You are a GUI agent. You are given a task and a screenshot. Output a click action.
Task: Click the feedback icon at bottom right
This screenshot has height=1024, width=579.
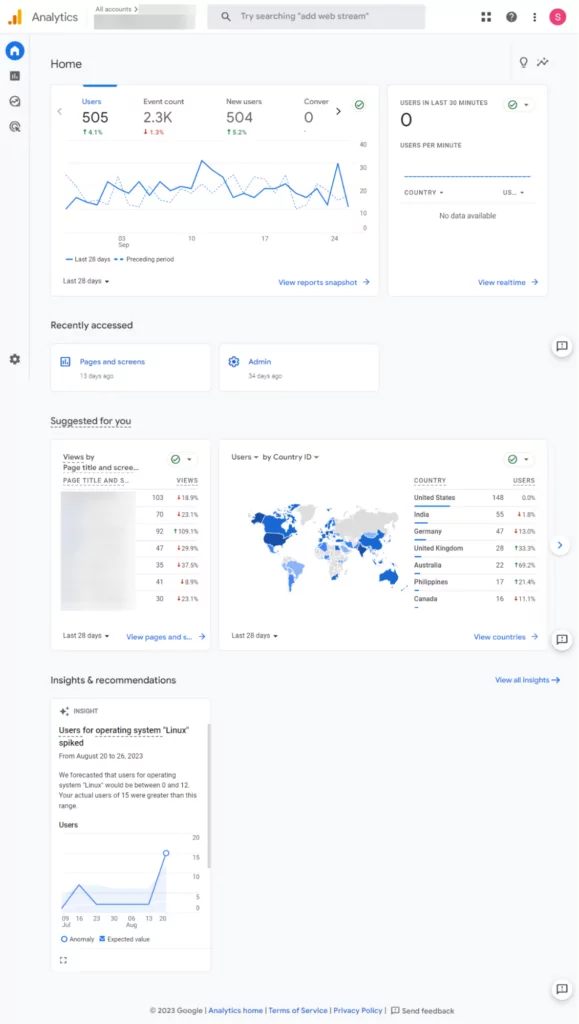tap(561, 989)
